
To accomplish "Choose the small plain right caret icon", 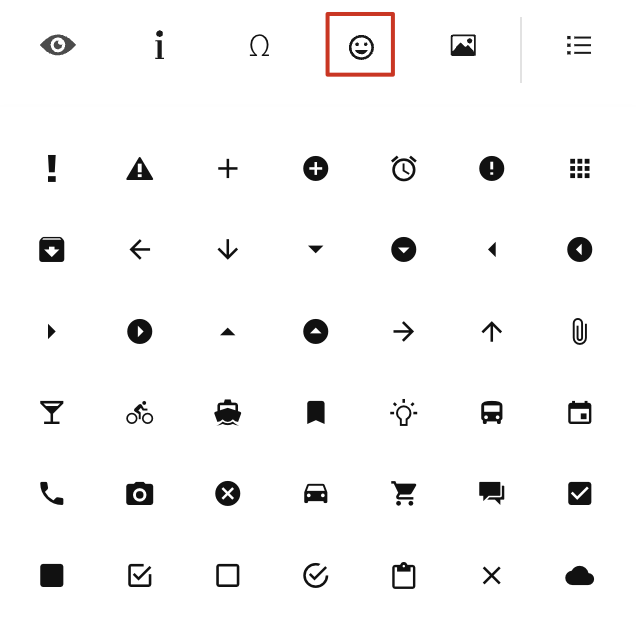I will click(51, 331).
